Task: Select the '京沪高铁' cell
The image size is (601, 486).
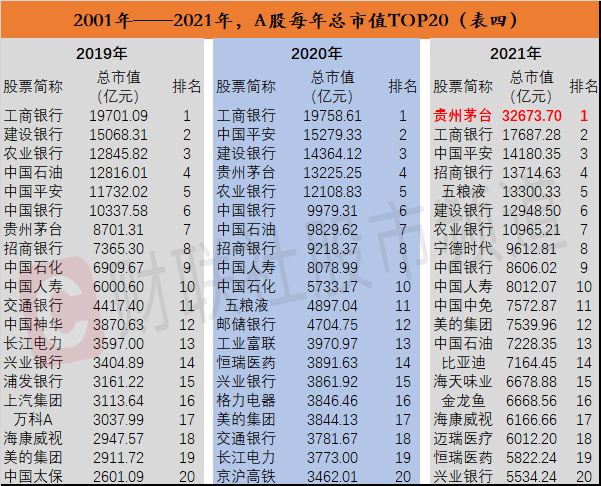Action: pyautogui.click(x=246, y=476)
